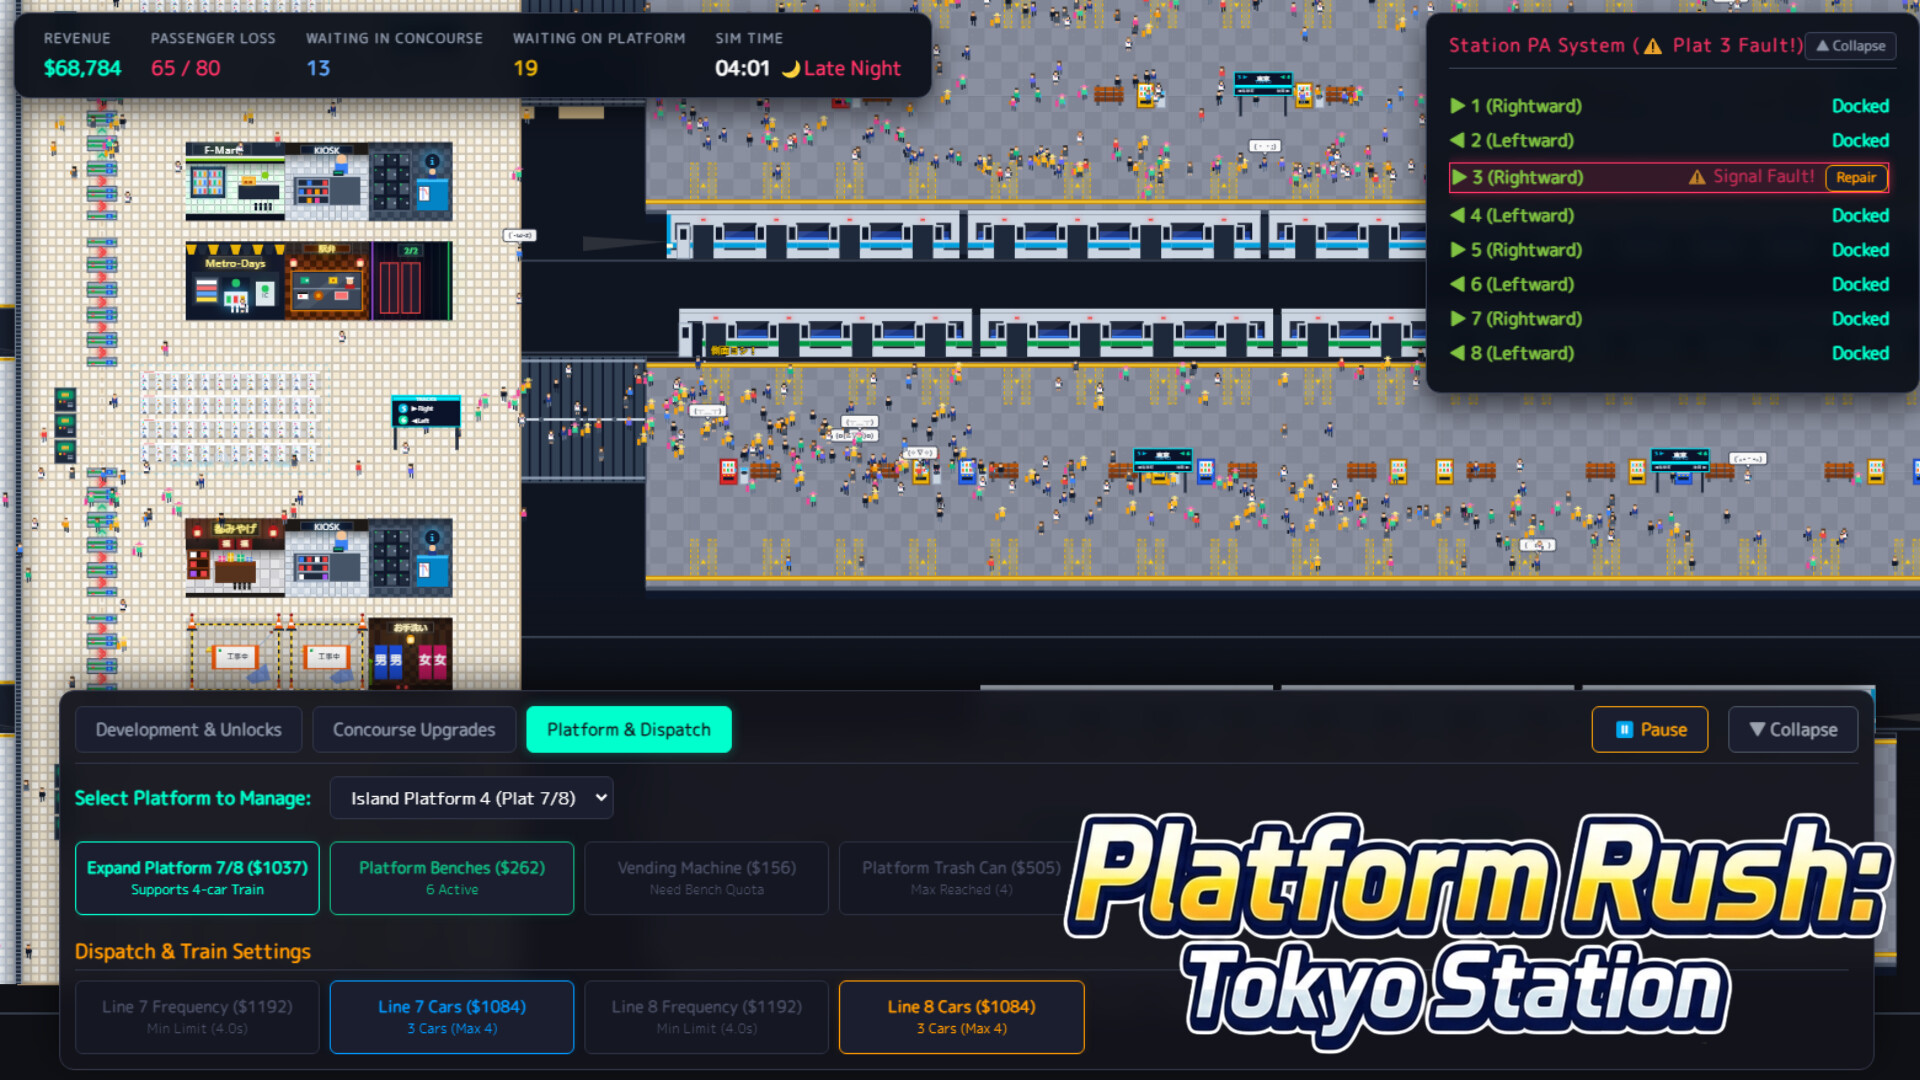Click the warning icon in PA System title

coord(1653,46)
